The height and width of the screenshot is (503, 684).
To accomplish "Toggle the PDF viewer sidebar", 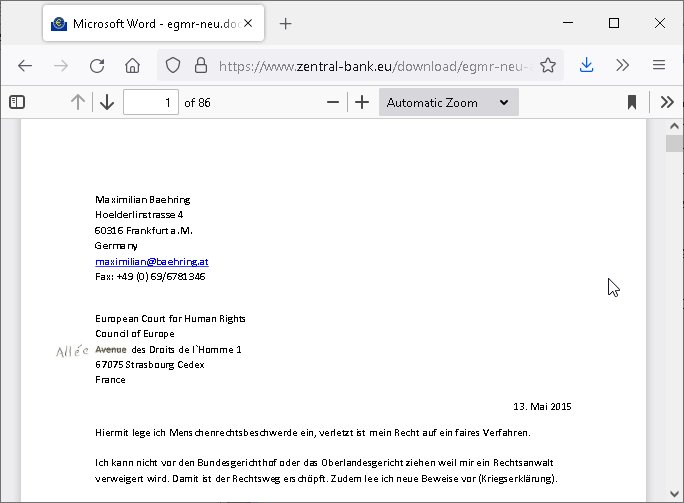I will (x=17, y=103).
